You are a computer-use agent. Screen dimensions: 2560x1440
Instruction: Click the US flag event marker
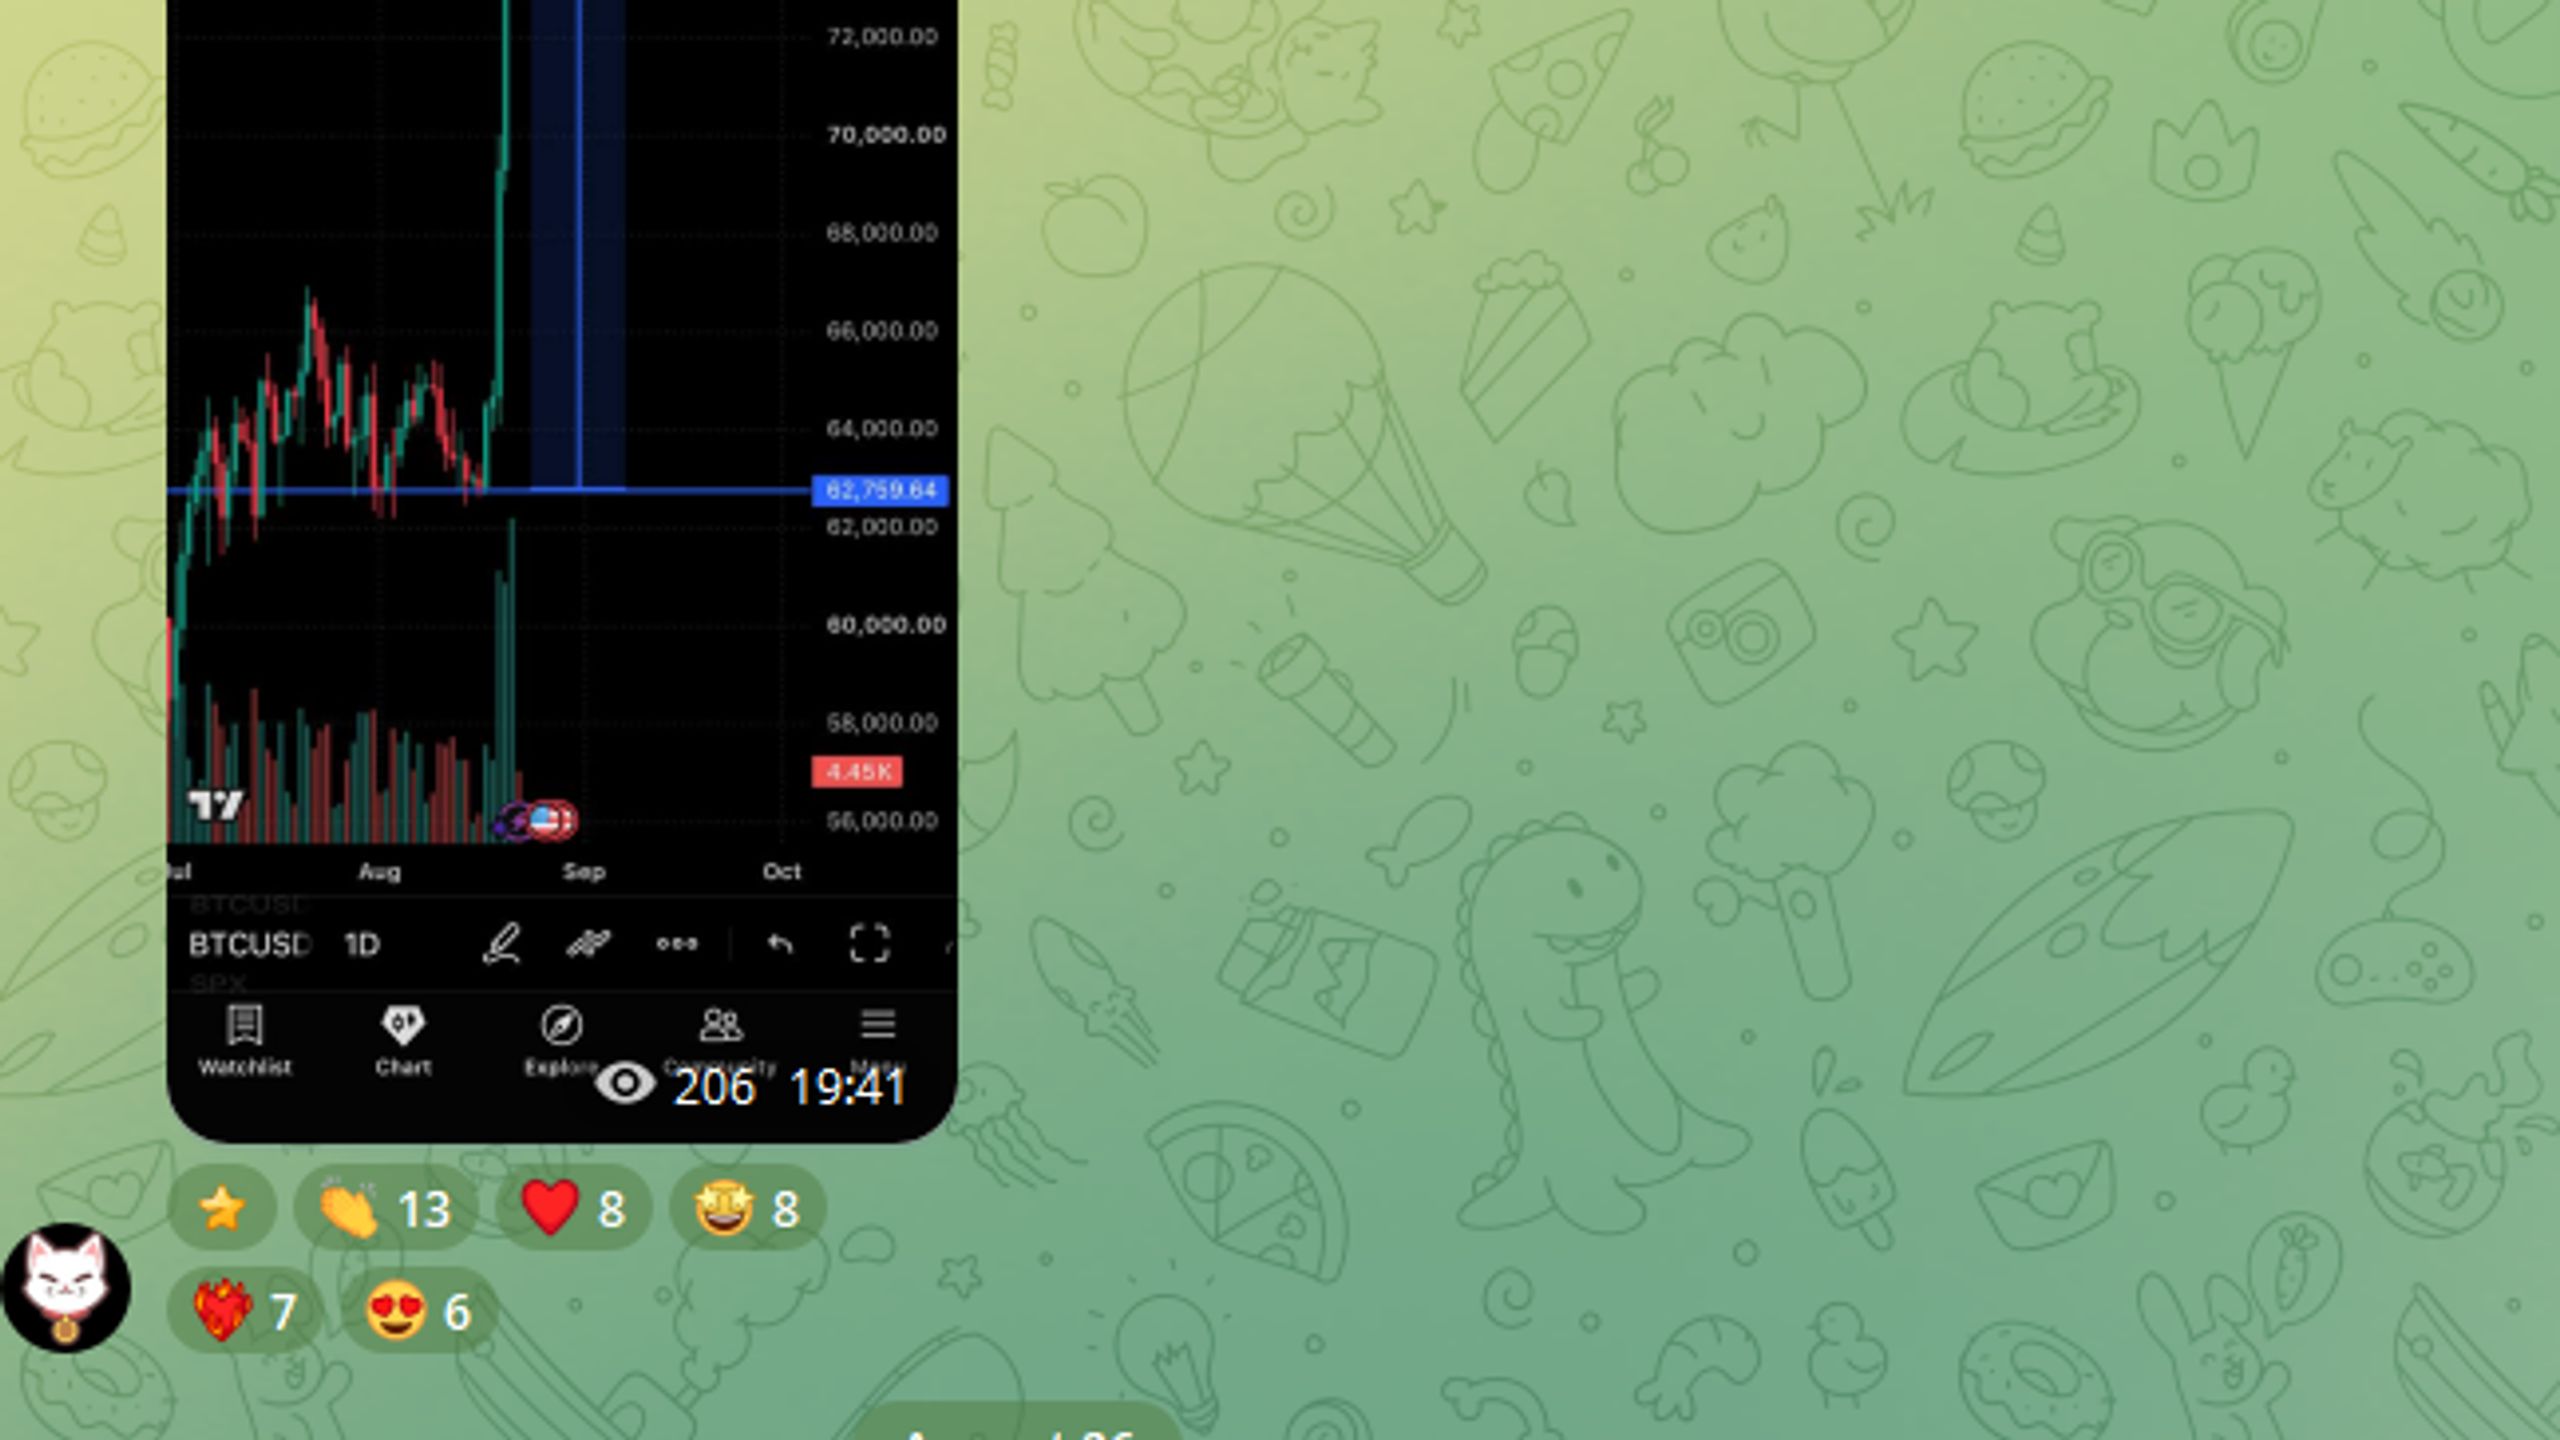pos(545,821)
